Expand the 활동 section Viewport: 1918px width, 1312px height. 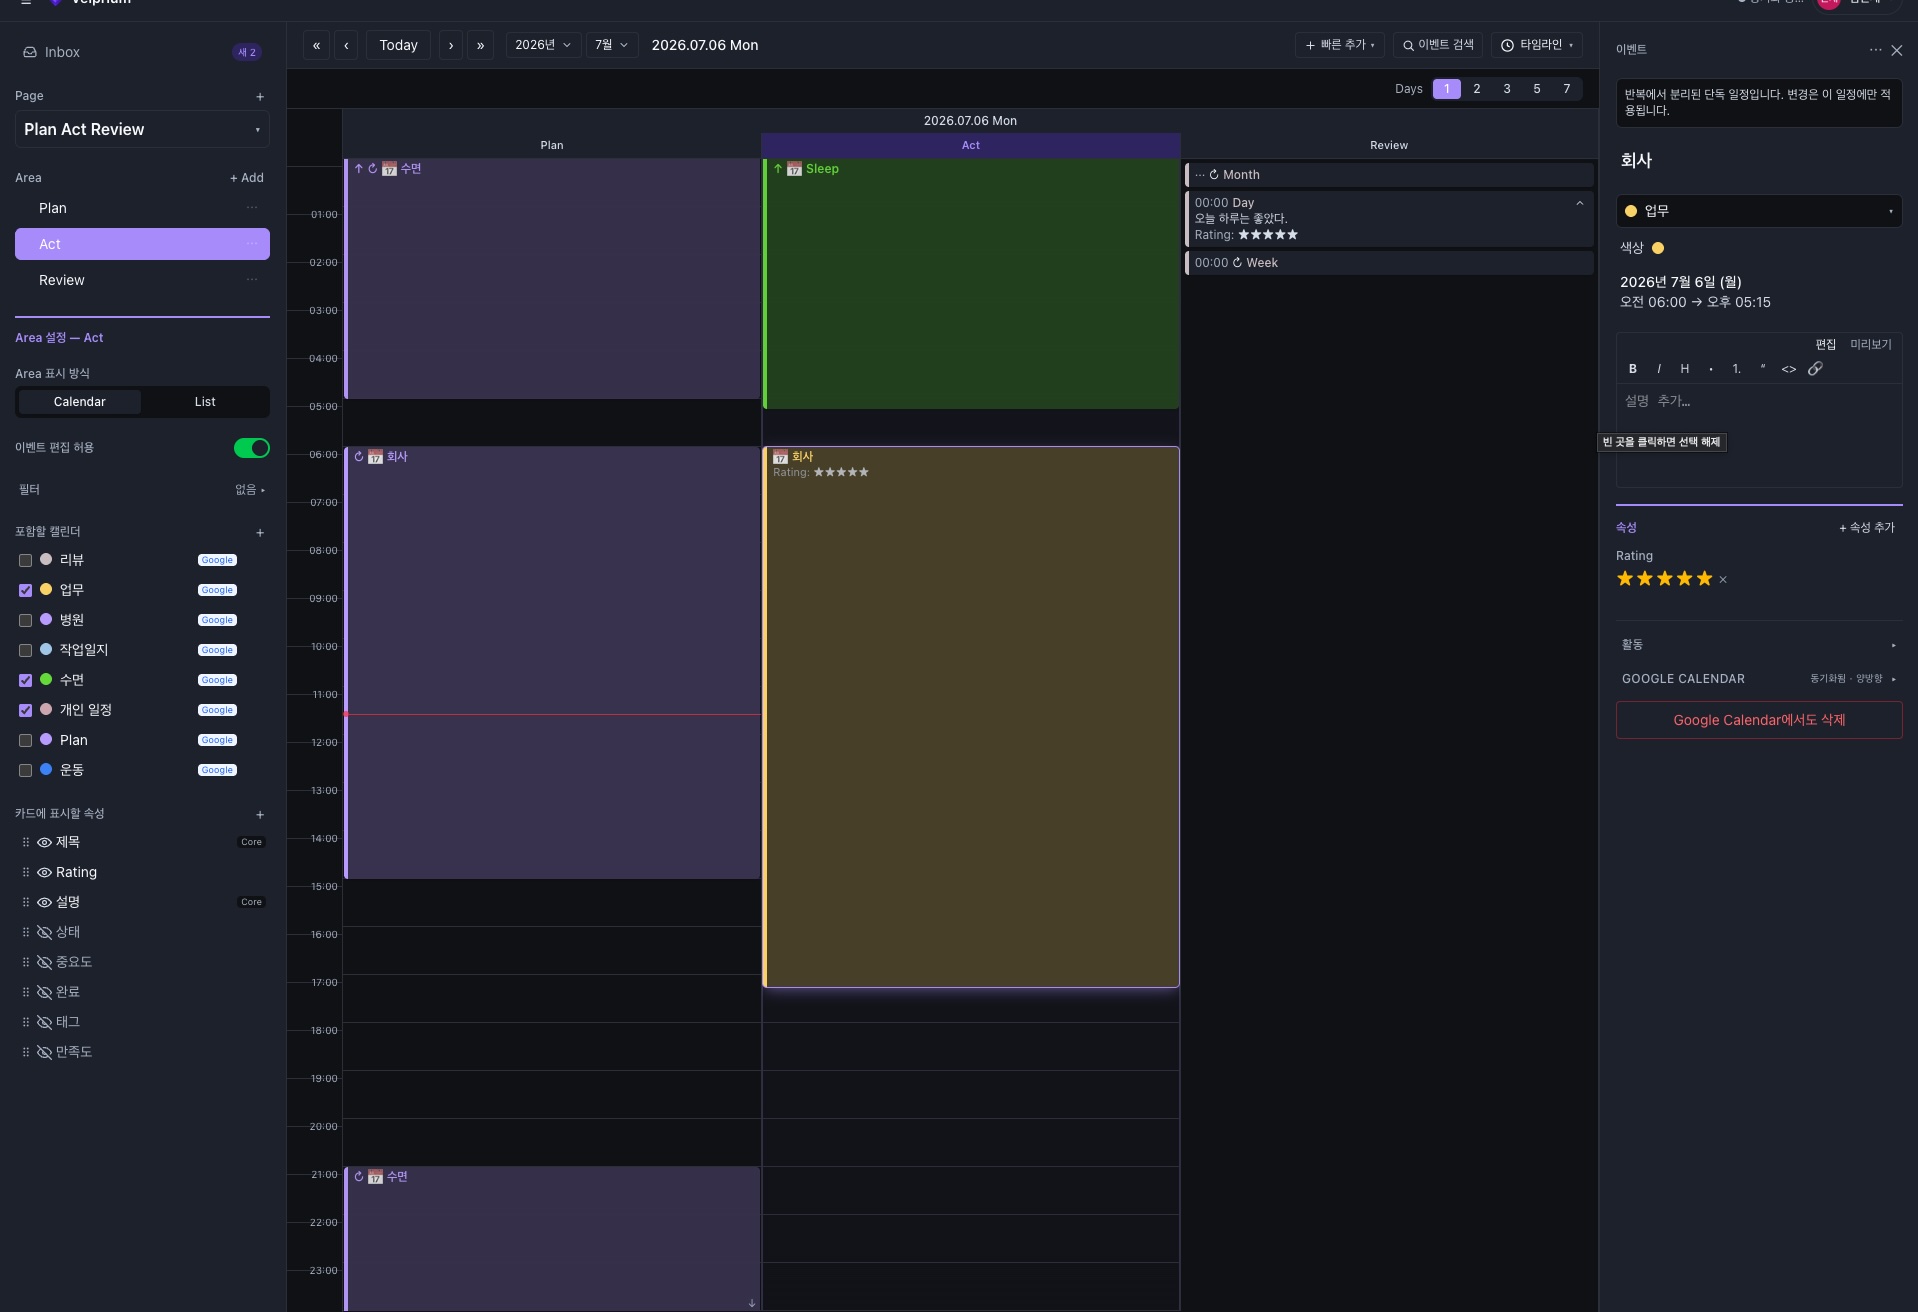1758,645
